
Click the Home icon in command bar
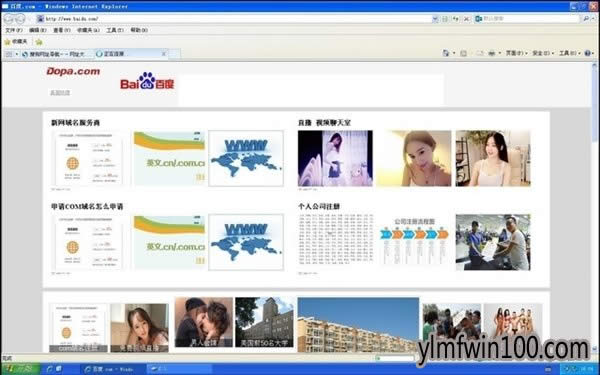click(446, 53)
